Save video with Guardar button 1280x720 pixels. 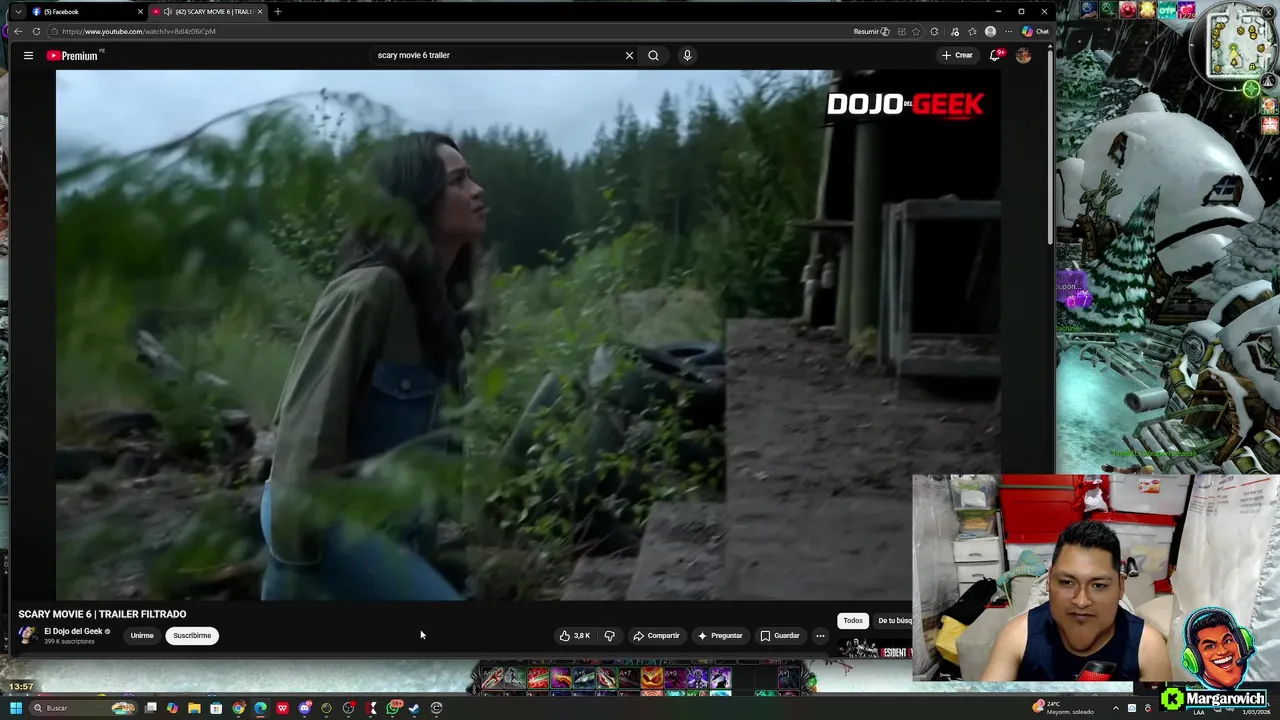780,636
